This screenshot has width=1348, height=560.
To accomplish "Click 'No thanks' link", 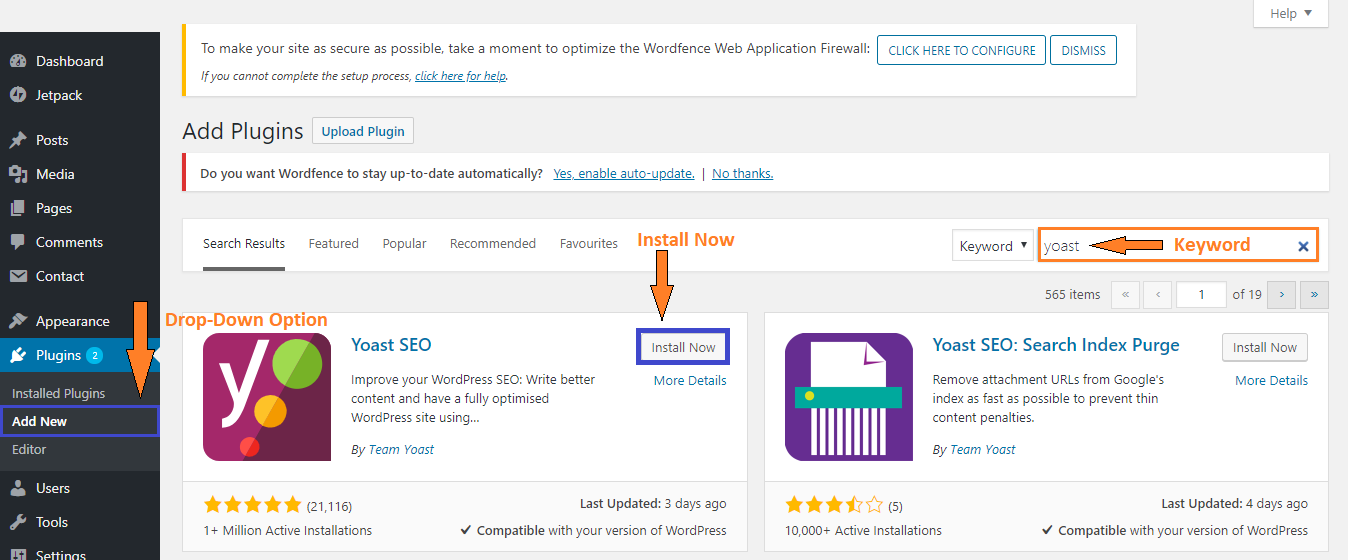I will click(743, 173).
